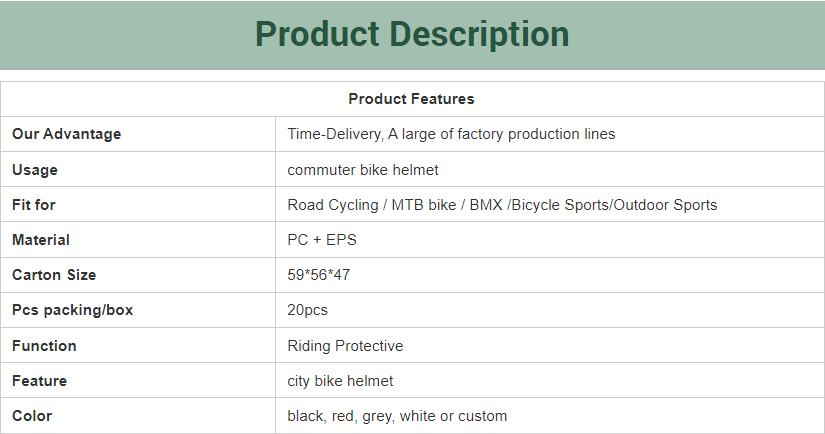Select the Road Cycling / MTB bike text
Viewport: 825px width, 434px height.
[371, 205]
